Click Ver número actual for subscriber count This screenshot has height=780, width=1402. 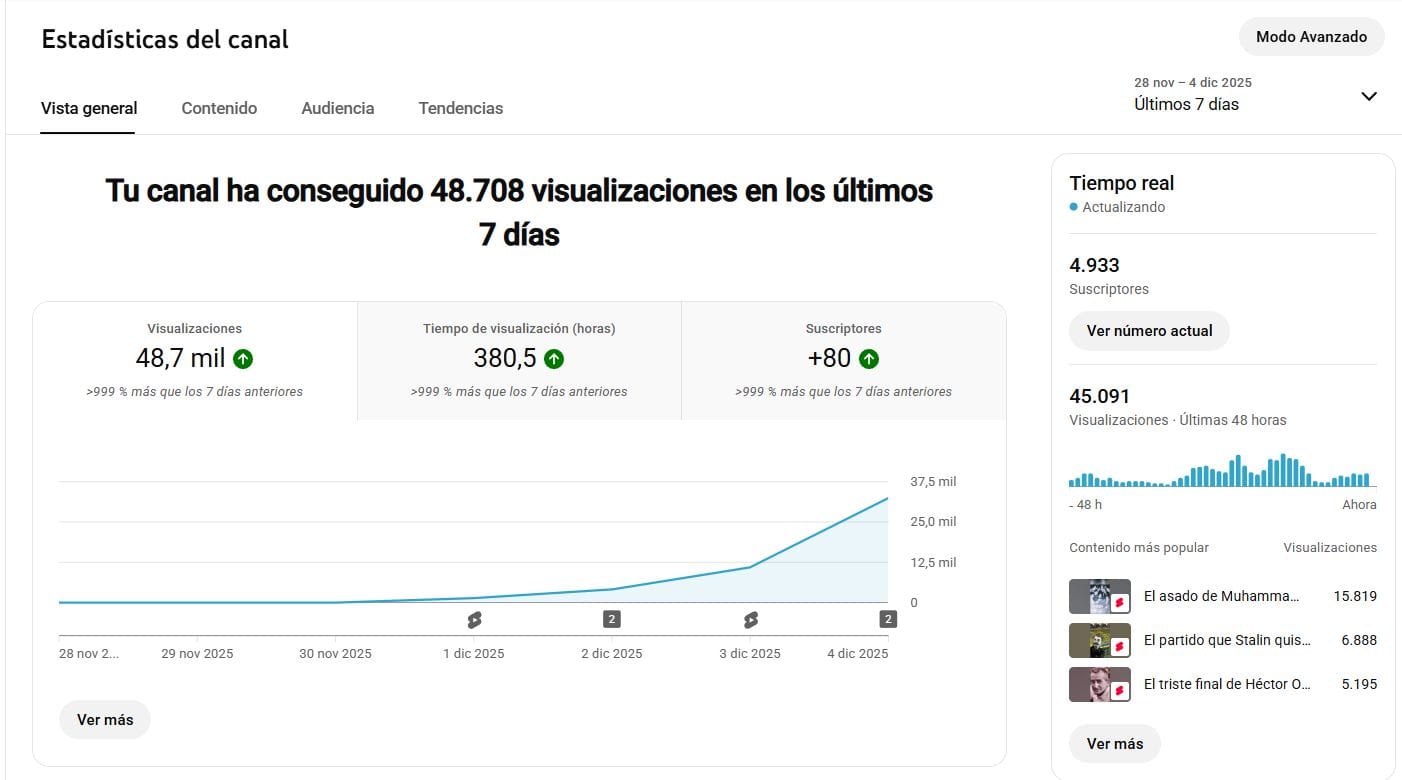(x=1149, y=331)
